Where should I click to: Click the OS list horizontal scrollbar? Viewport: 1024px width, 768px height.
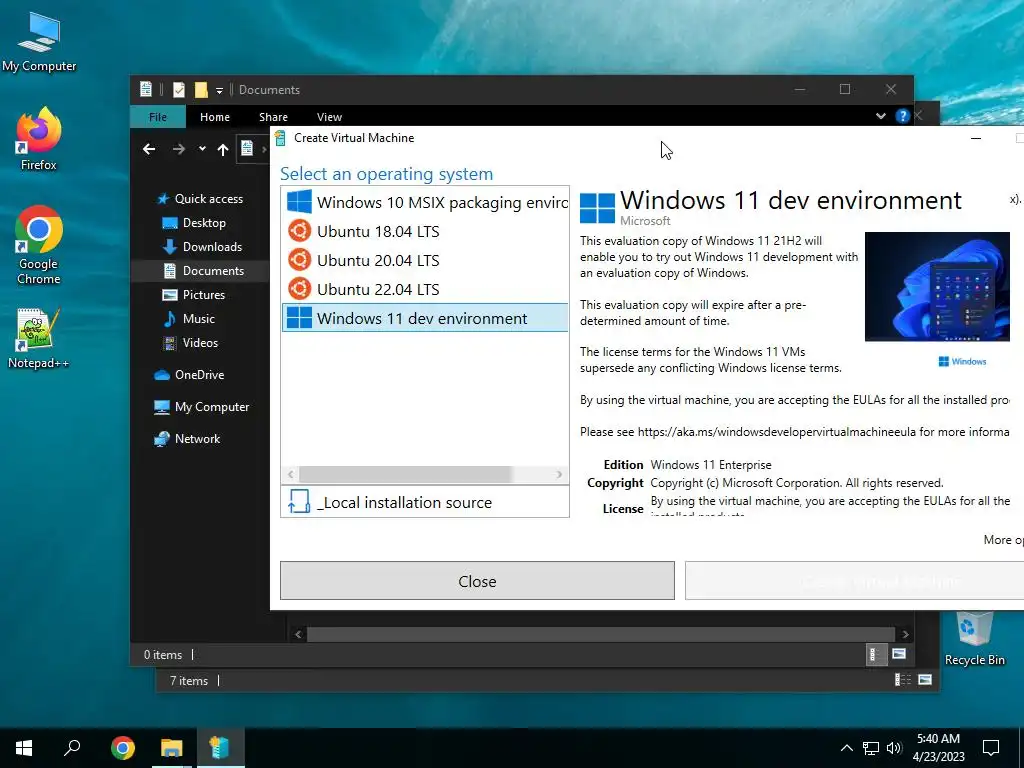pyautogui.click(x=406, y=474)
